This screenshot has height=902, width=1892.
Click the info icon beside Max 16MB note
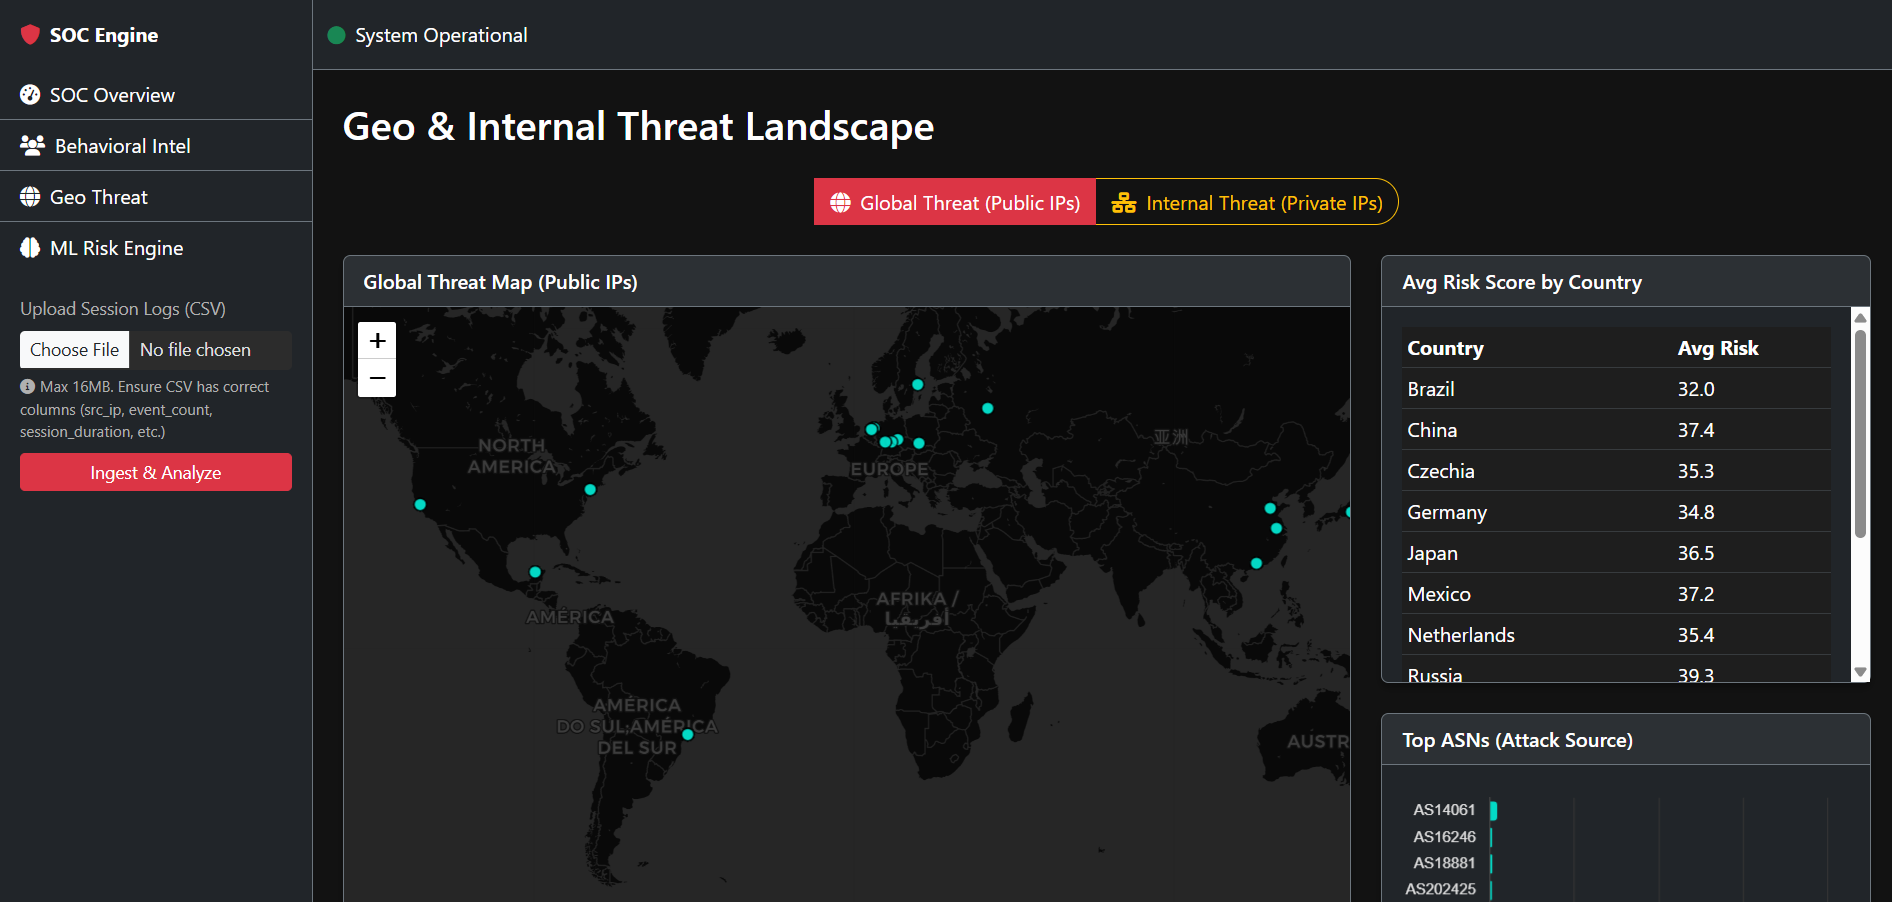click(27, 387)
